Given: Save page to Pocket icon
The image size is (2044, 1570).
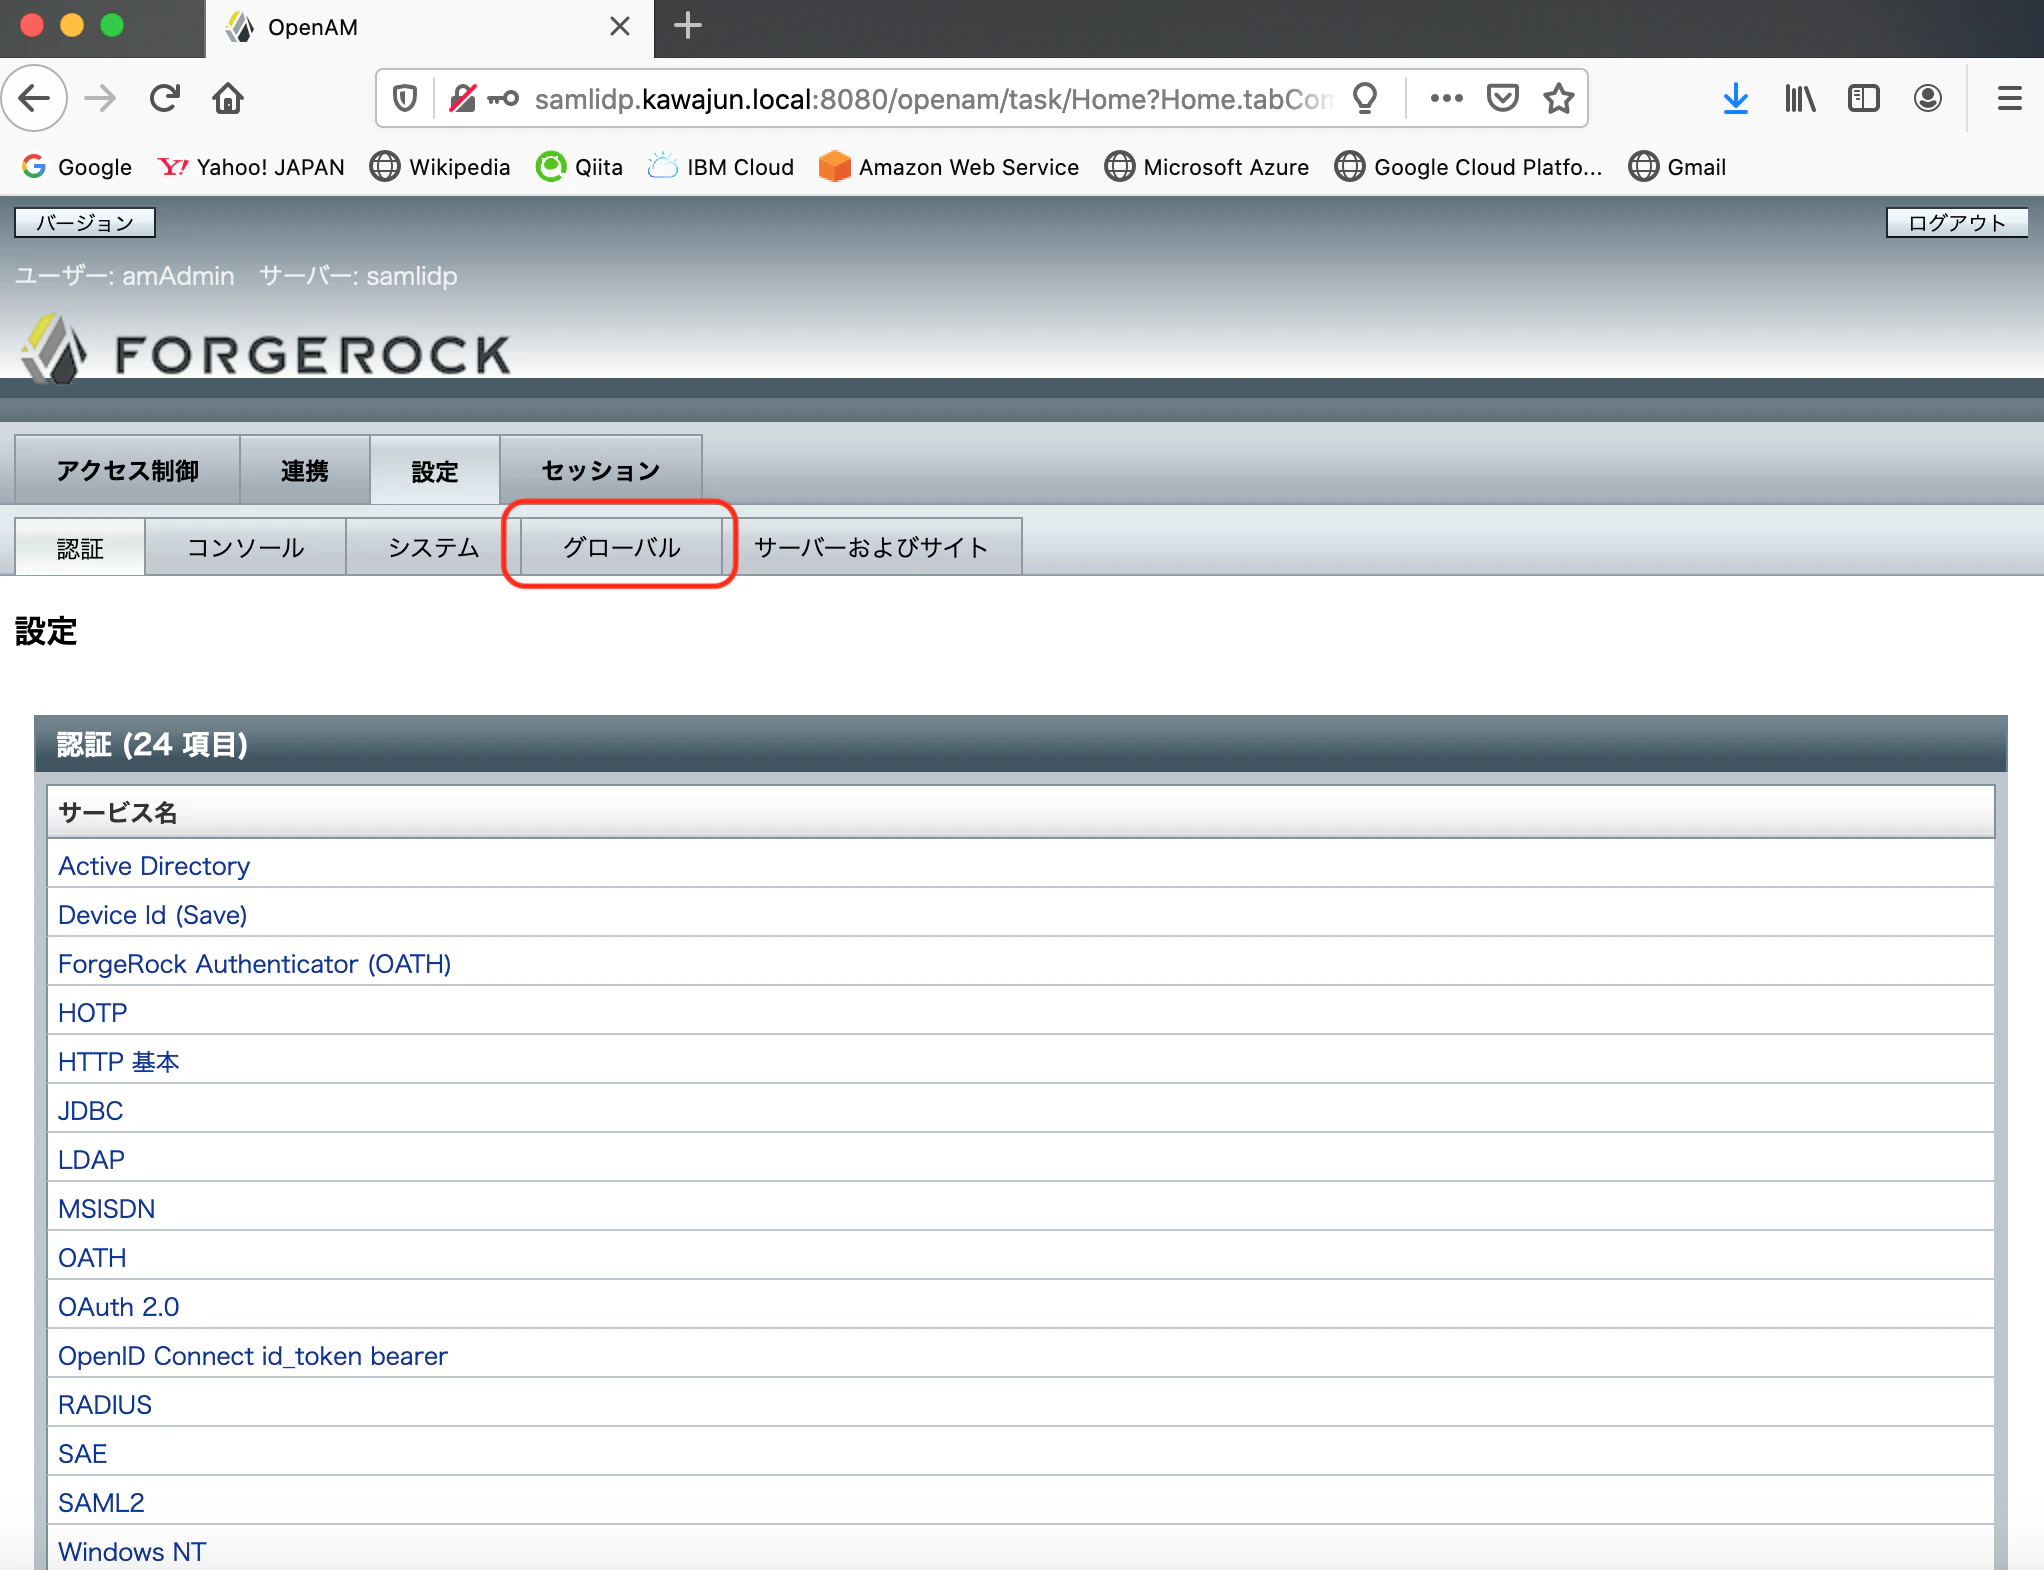Looking at the screenshot, I should (1502, 98).
